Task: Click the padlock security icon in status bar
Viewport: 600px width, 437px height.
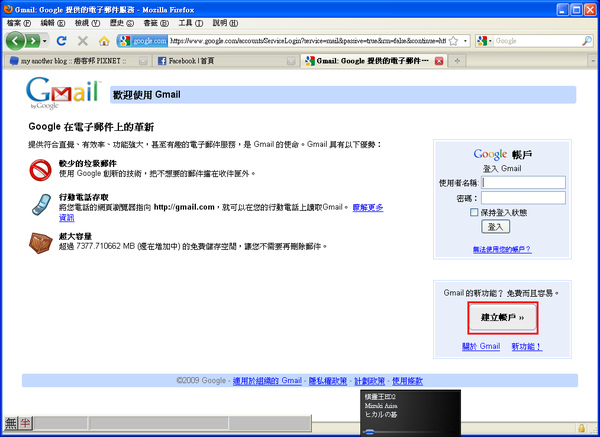Action: pos(581,427)
